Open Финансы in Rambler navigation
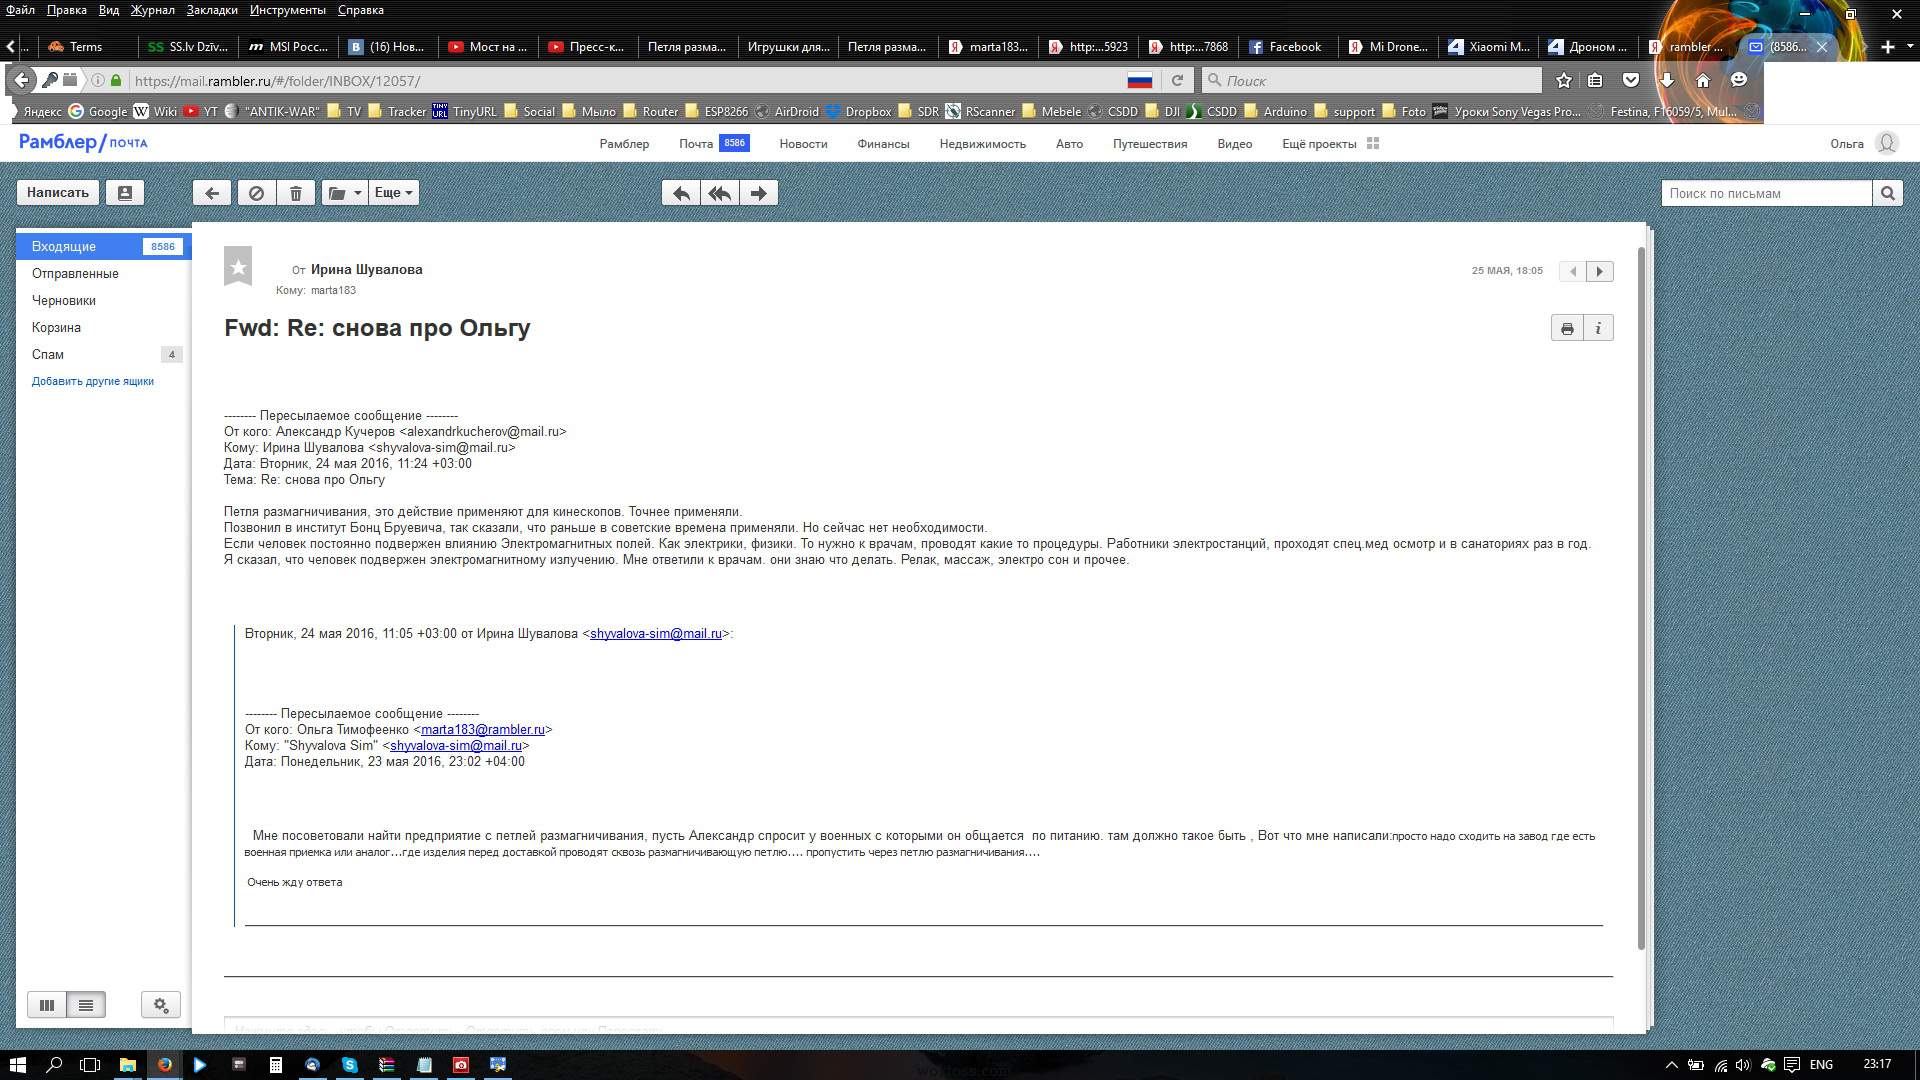 (883, 144)
